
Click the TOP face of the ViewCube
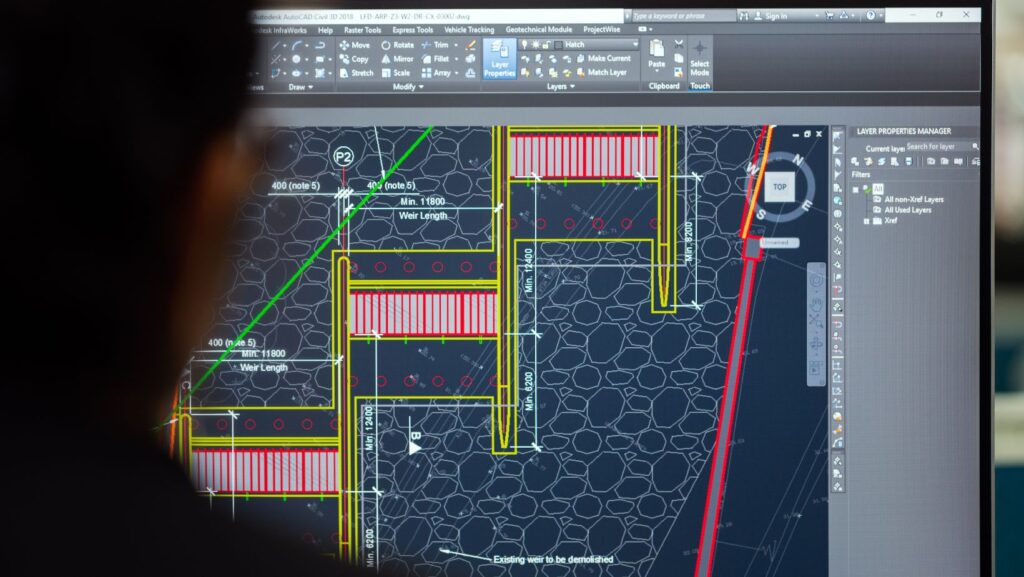pos(779,187)
